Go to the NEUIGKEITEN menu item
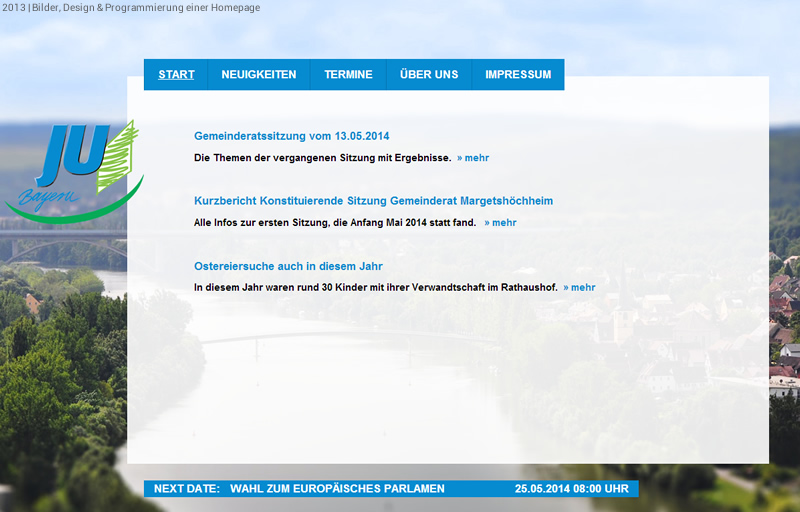 [x=259, y=74]
